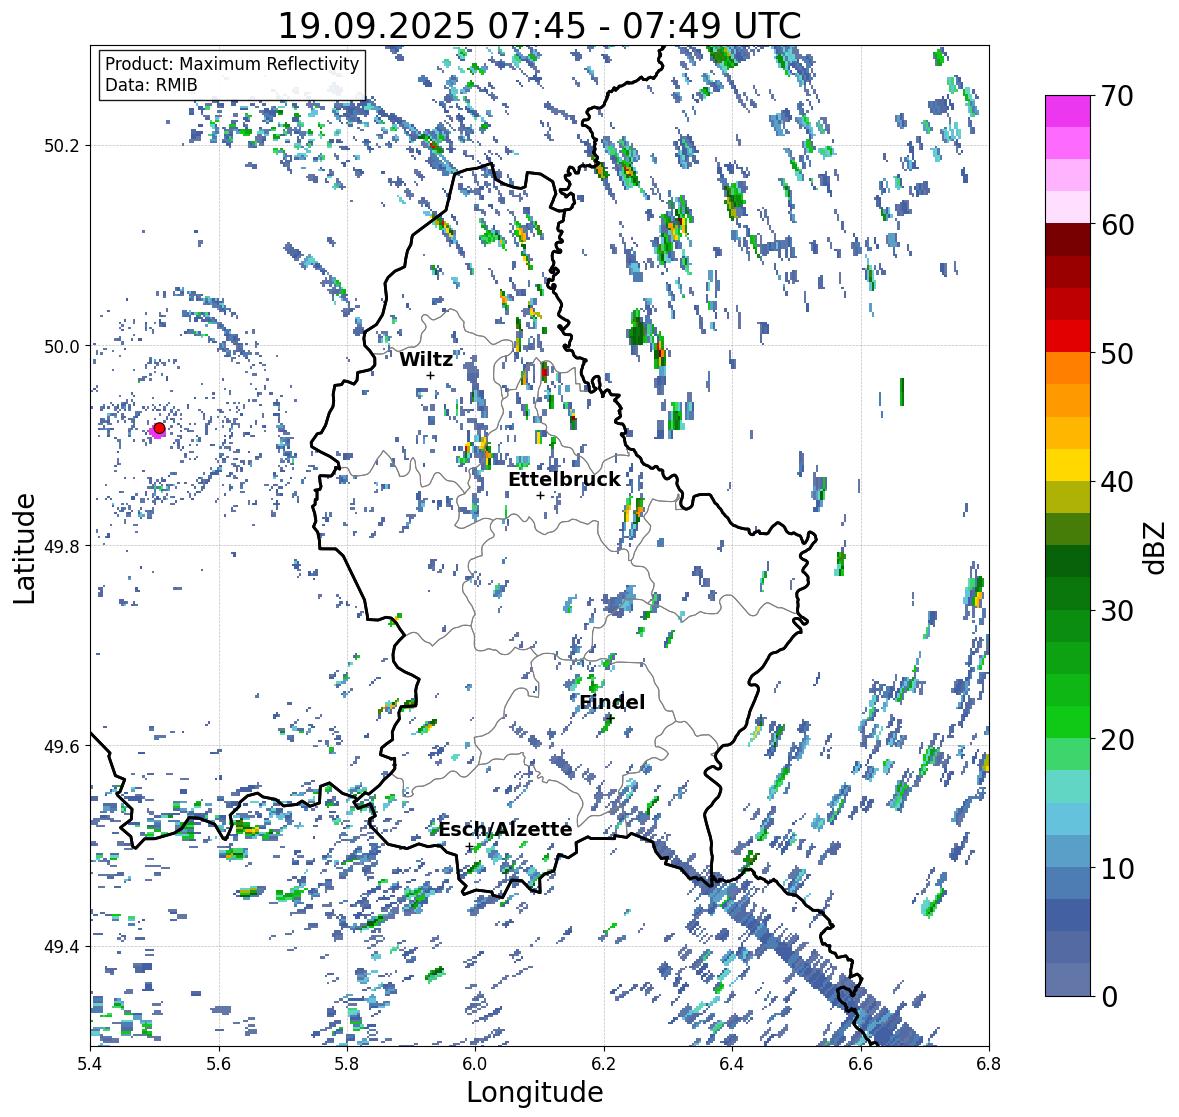Click the Esch/Alzette city label
The width and height of the screenshot is (1179, 1117).
[x=505, y=829]
